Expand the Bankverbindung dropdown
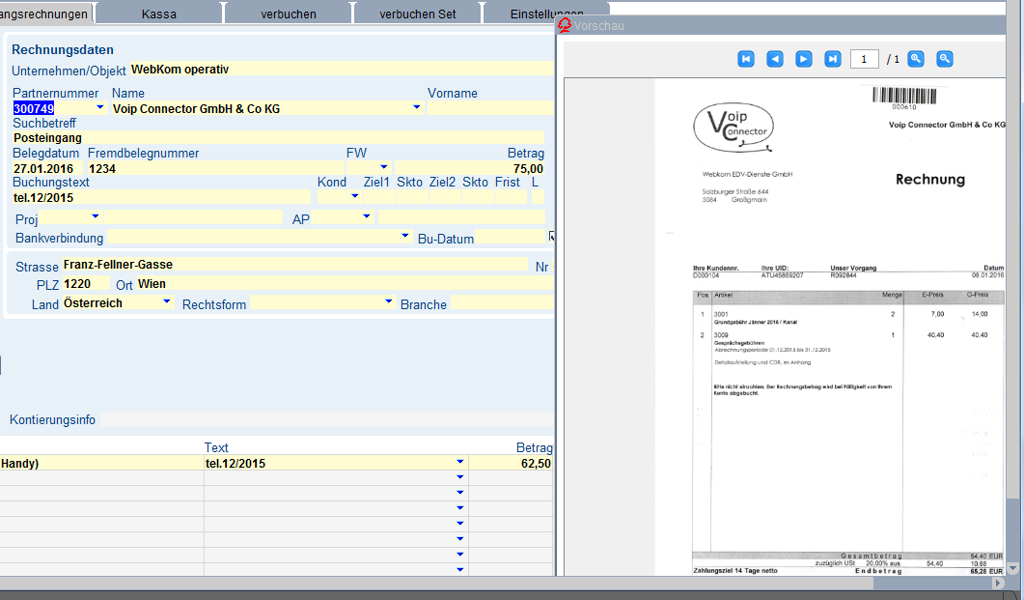This screenshot has width=1024, height=600. pyautogui.click(x=405, y=237)
